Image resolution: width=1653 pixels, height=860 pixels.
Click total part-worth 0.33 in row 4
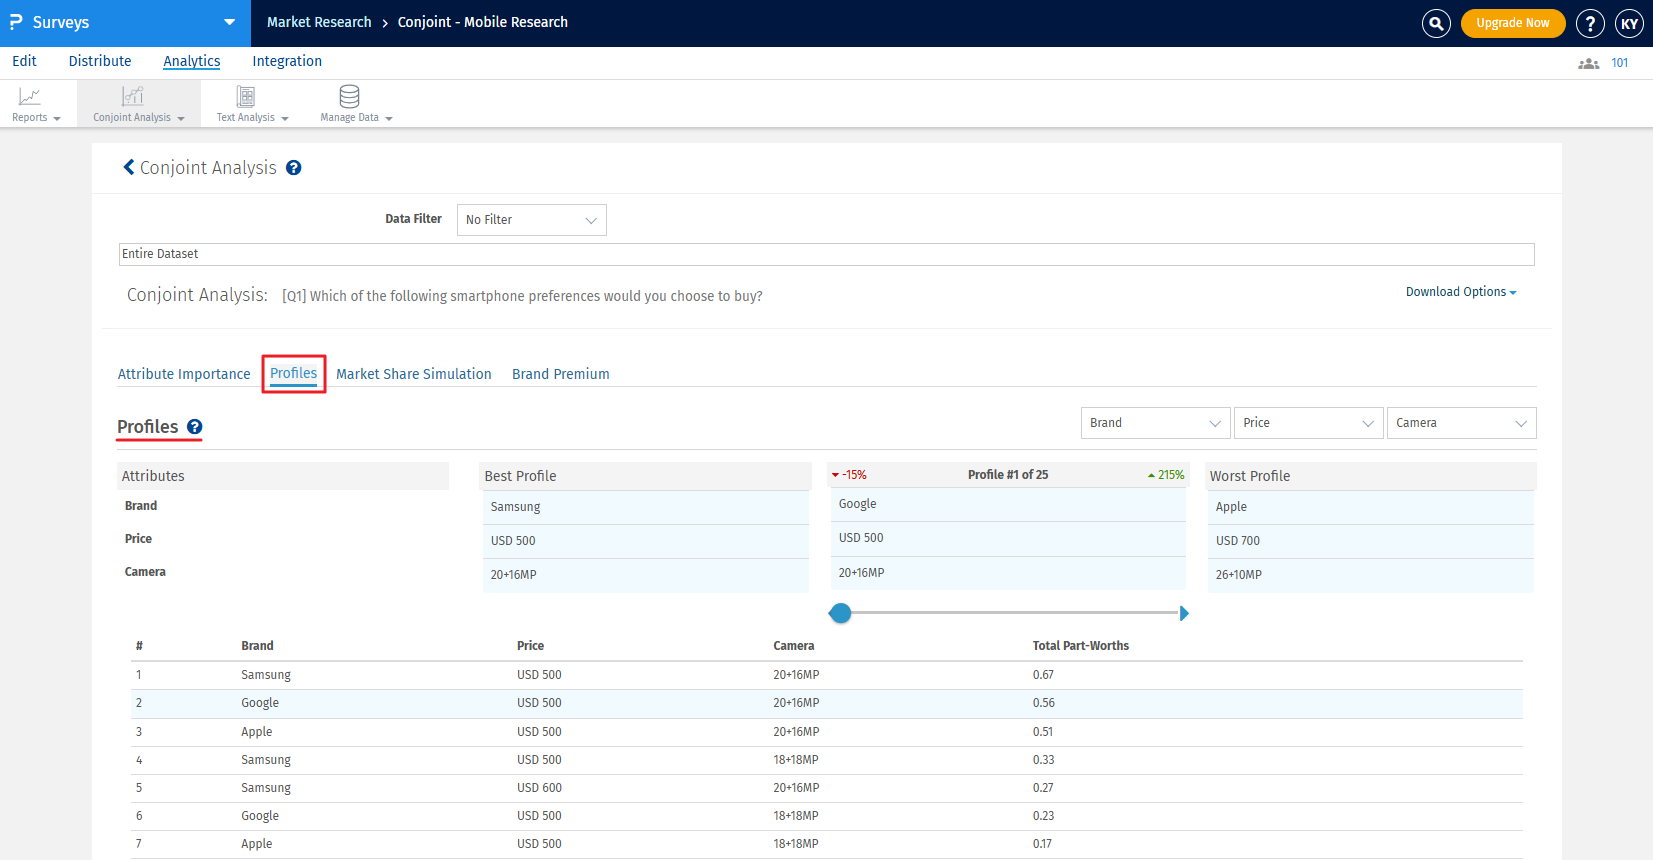1044,760
